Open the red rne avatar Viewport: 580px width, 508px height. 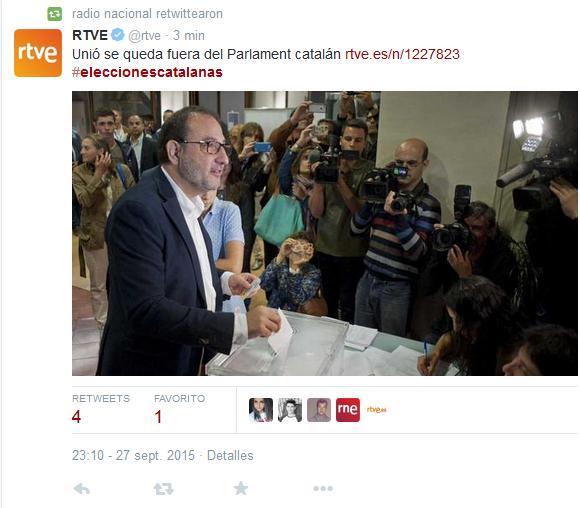348,410
